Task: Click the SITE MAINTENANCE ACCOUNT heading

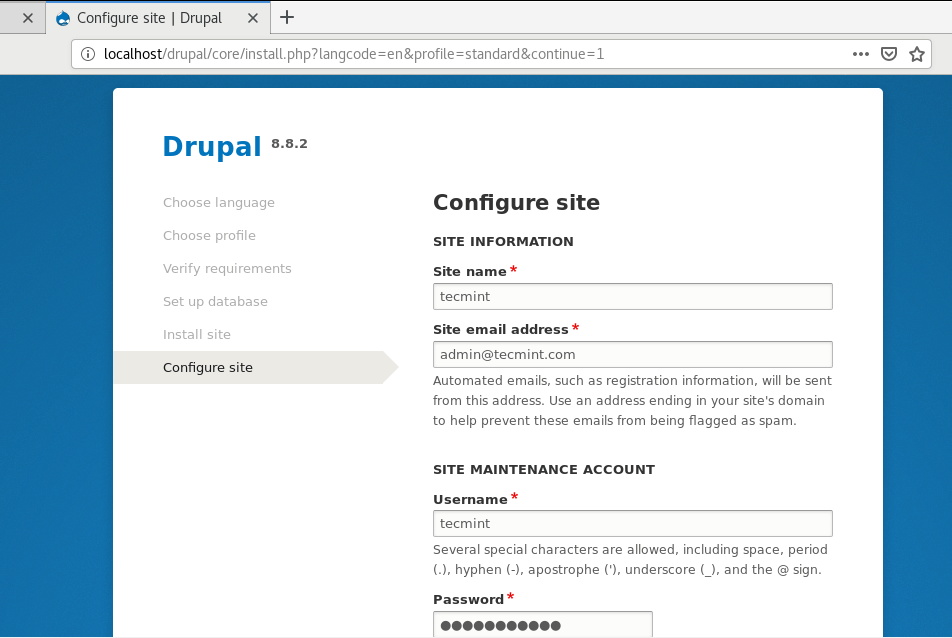Action: (543, 470)
